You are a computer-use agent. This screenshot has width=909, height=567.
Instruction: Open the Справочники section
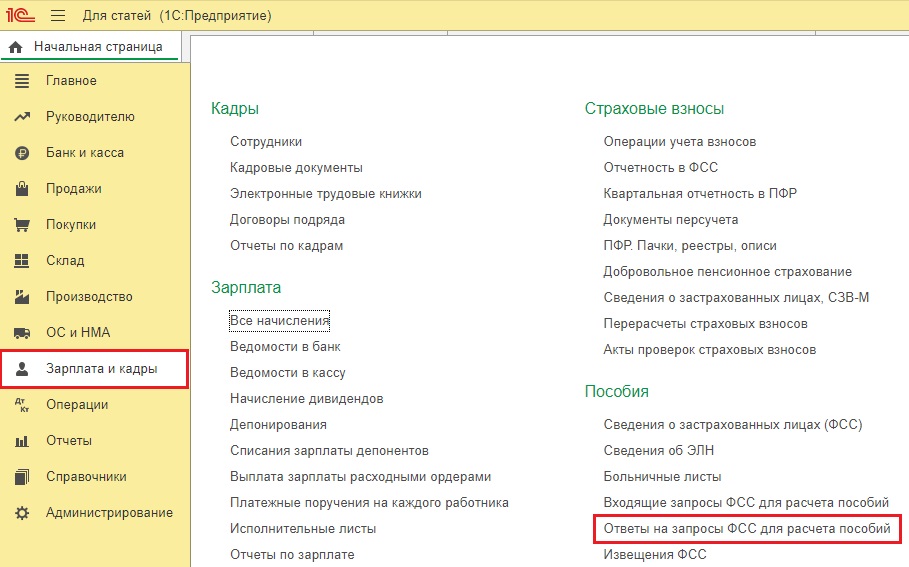pos(86,477)
